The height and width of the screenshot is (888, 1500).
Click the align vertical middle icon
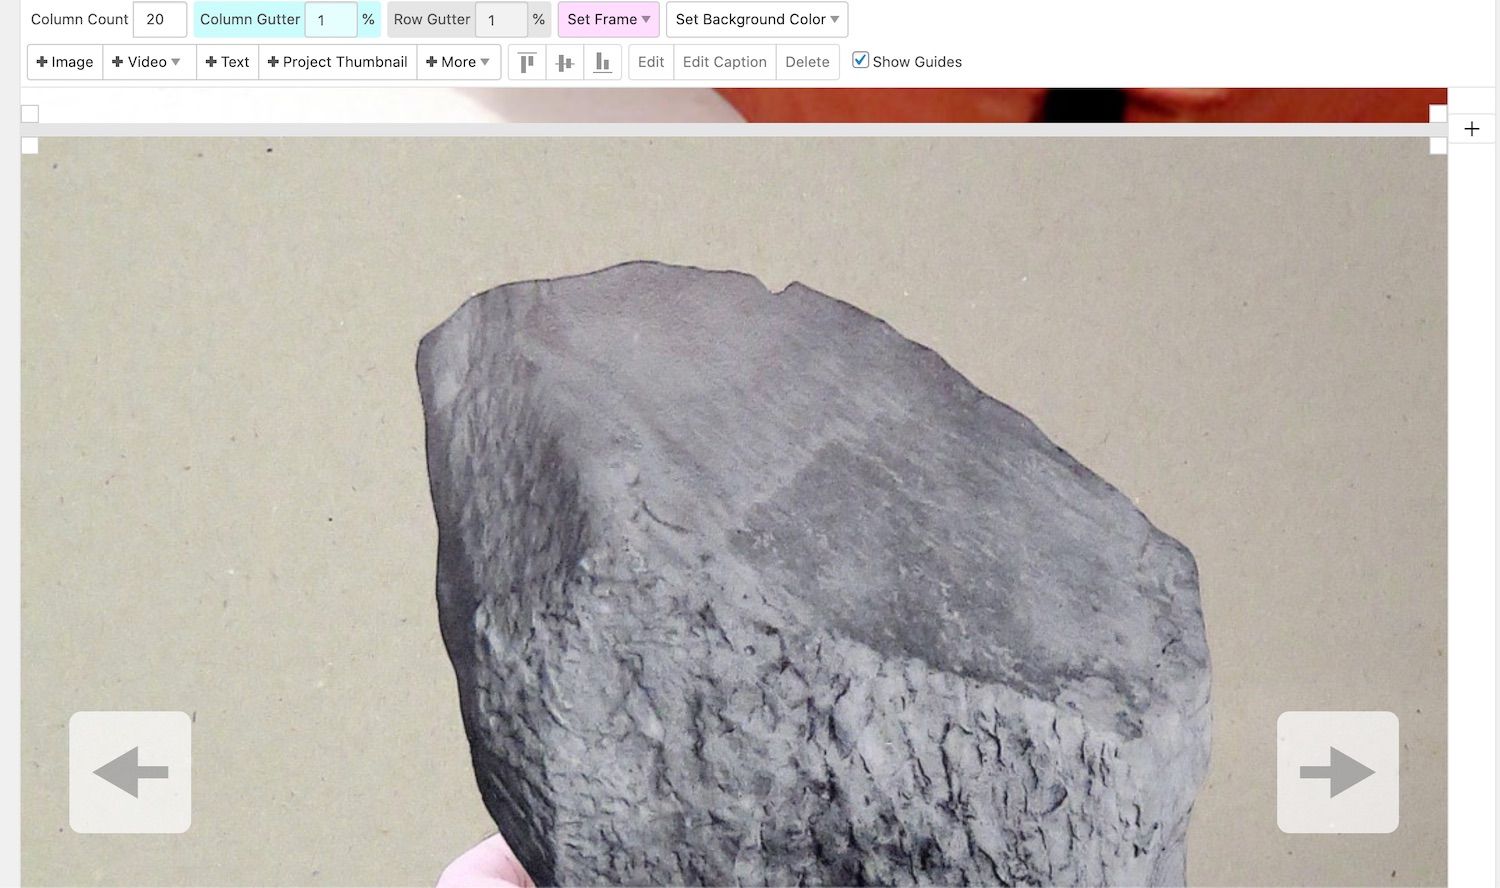pyautogui.click(x=565, y=62)
